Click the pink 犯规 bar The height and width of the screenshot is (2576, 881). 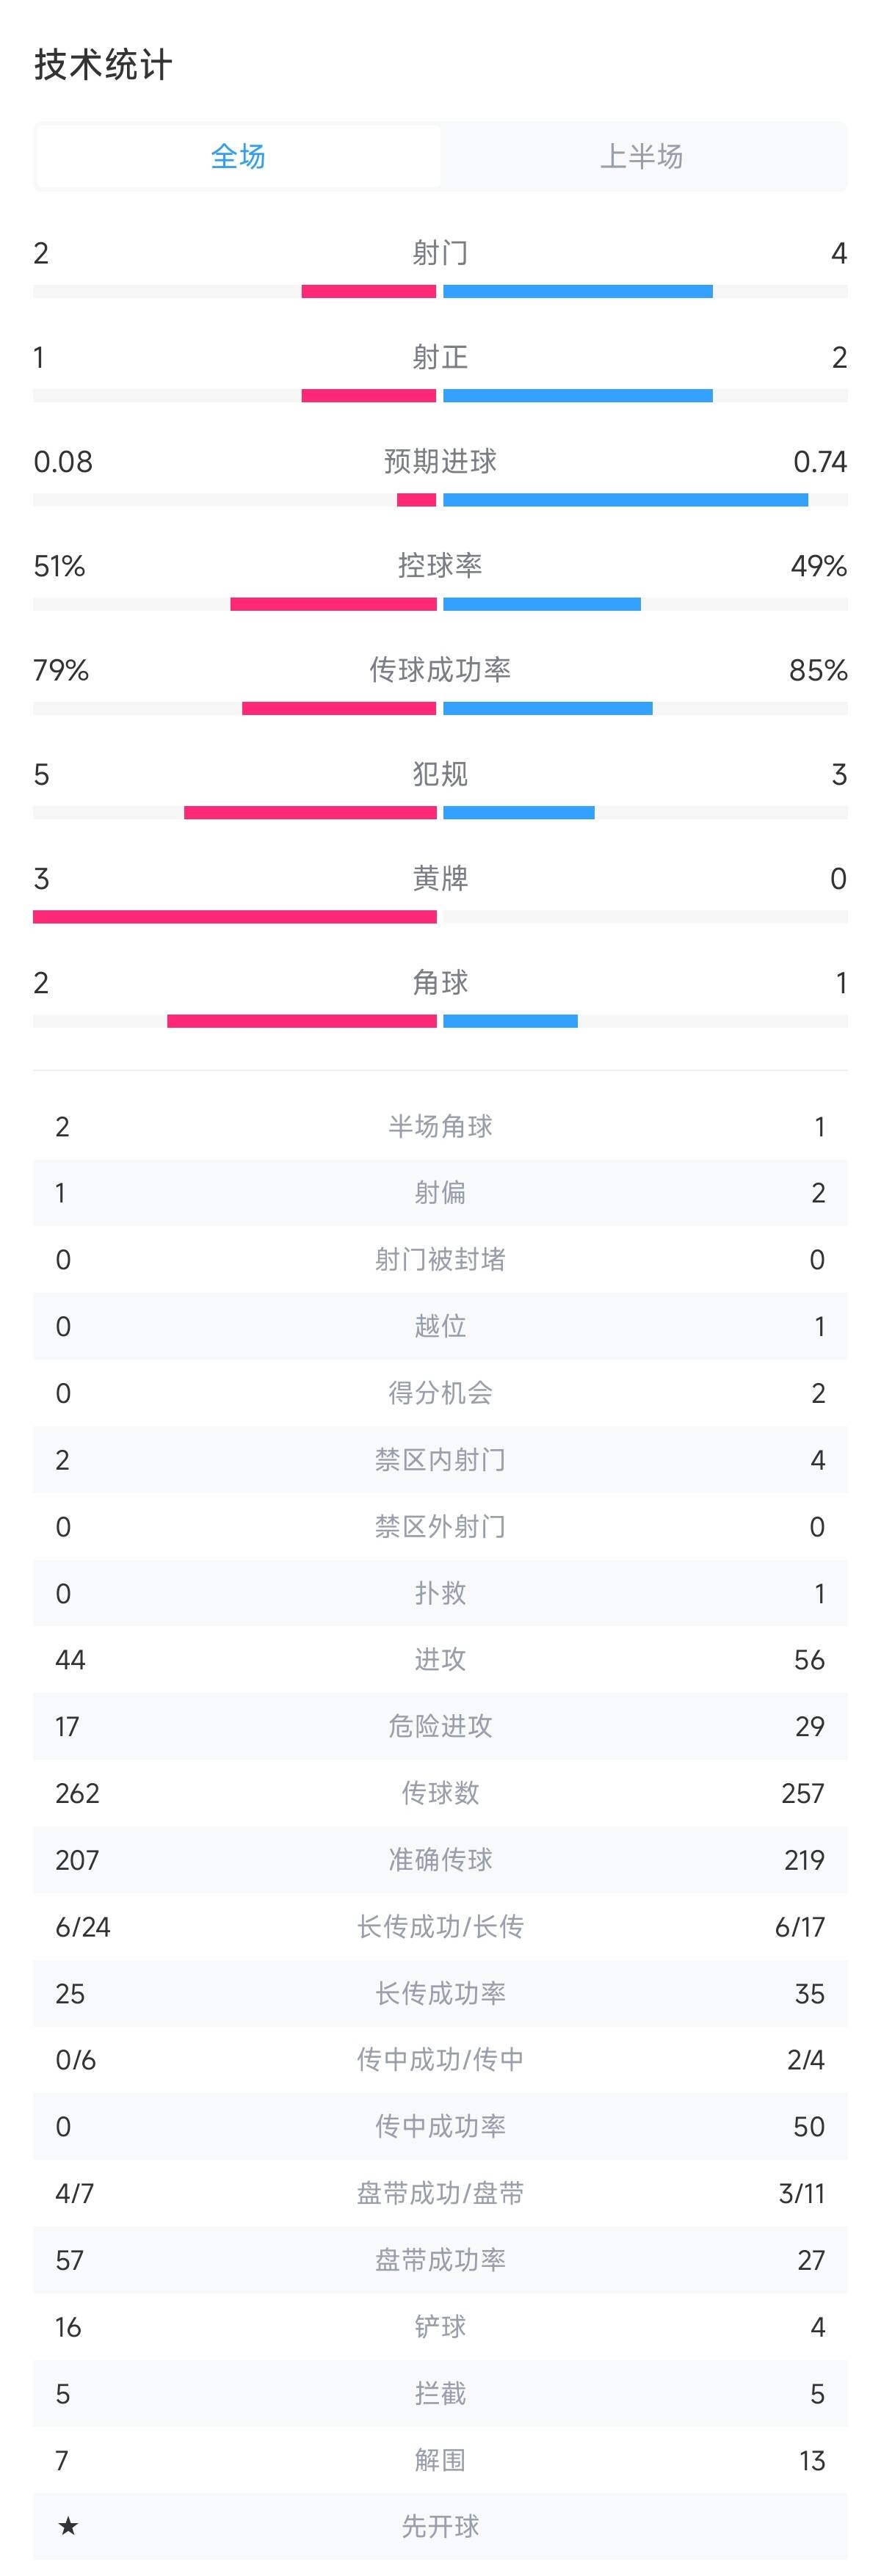coord(310,813)
